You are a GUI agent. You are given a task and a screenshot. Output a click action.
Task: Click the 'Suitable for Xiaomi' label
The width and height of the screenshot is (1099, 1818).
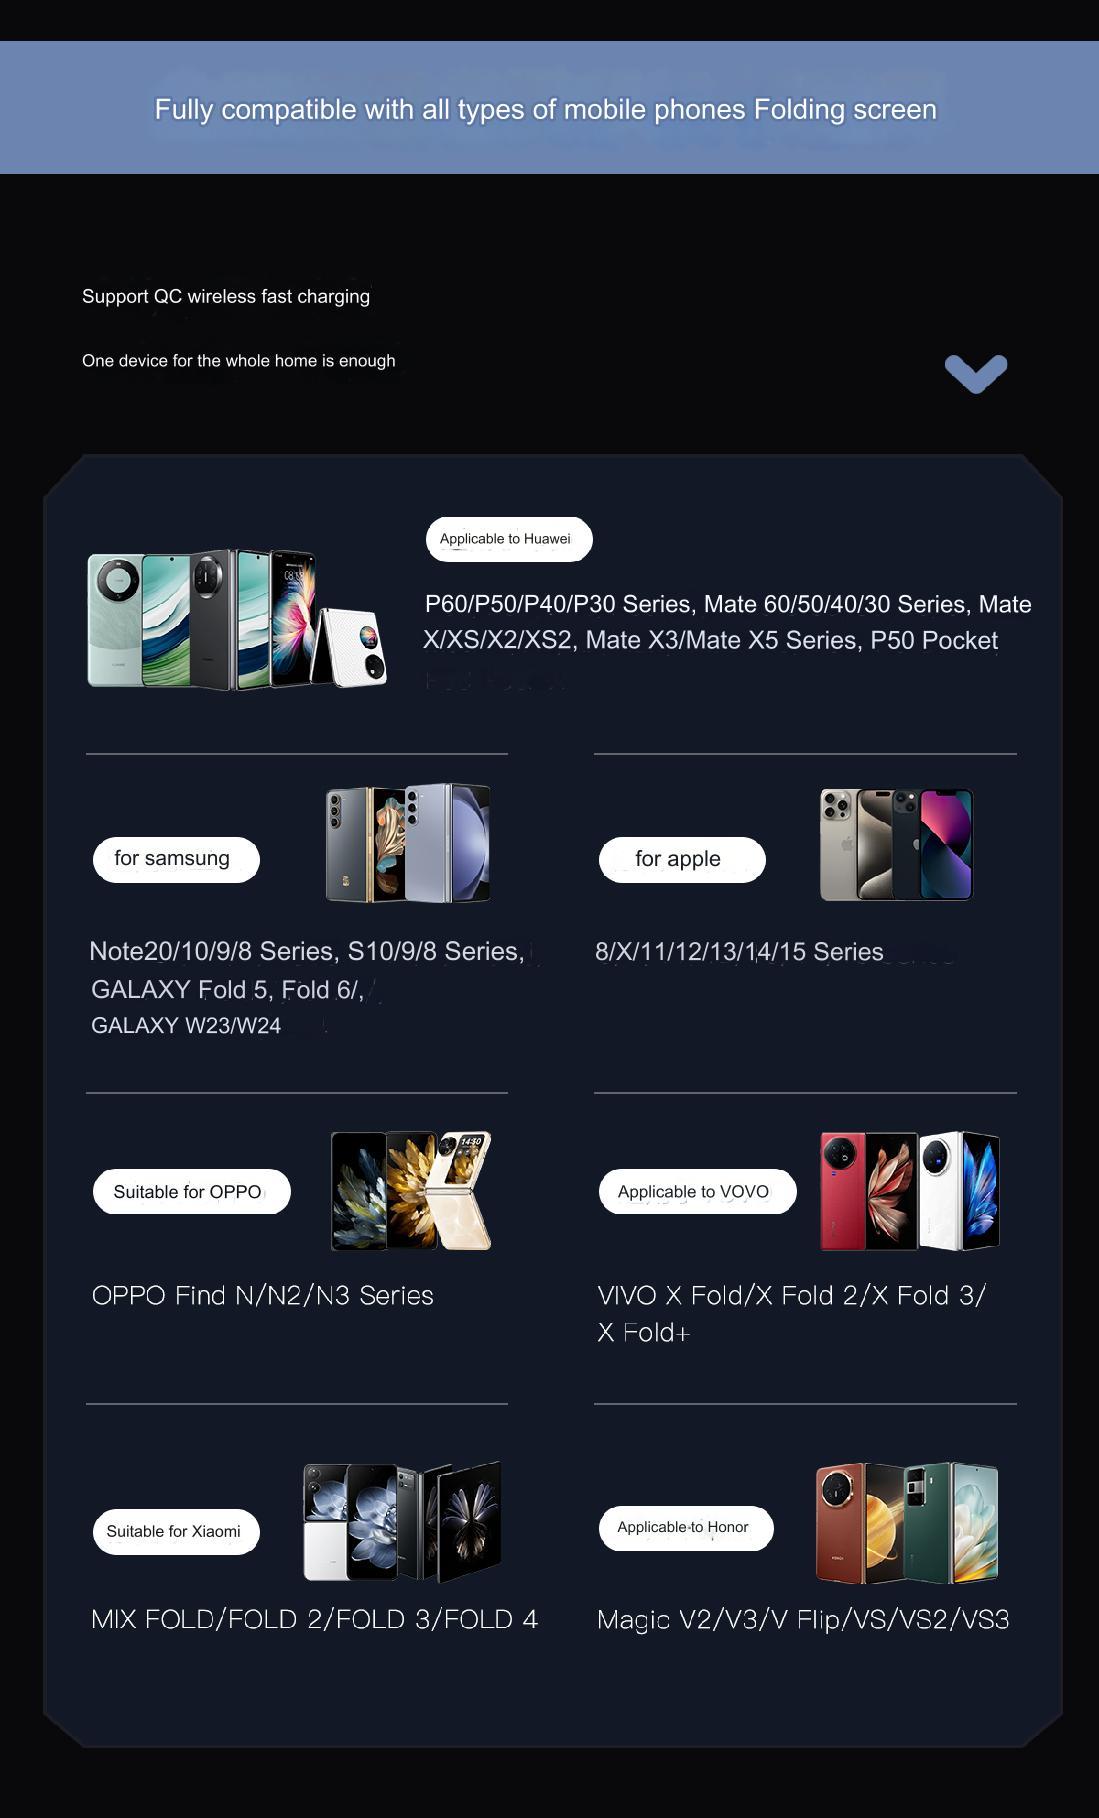[x=176, y=1531]
